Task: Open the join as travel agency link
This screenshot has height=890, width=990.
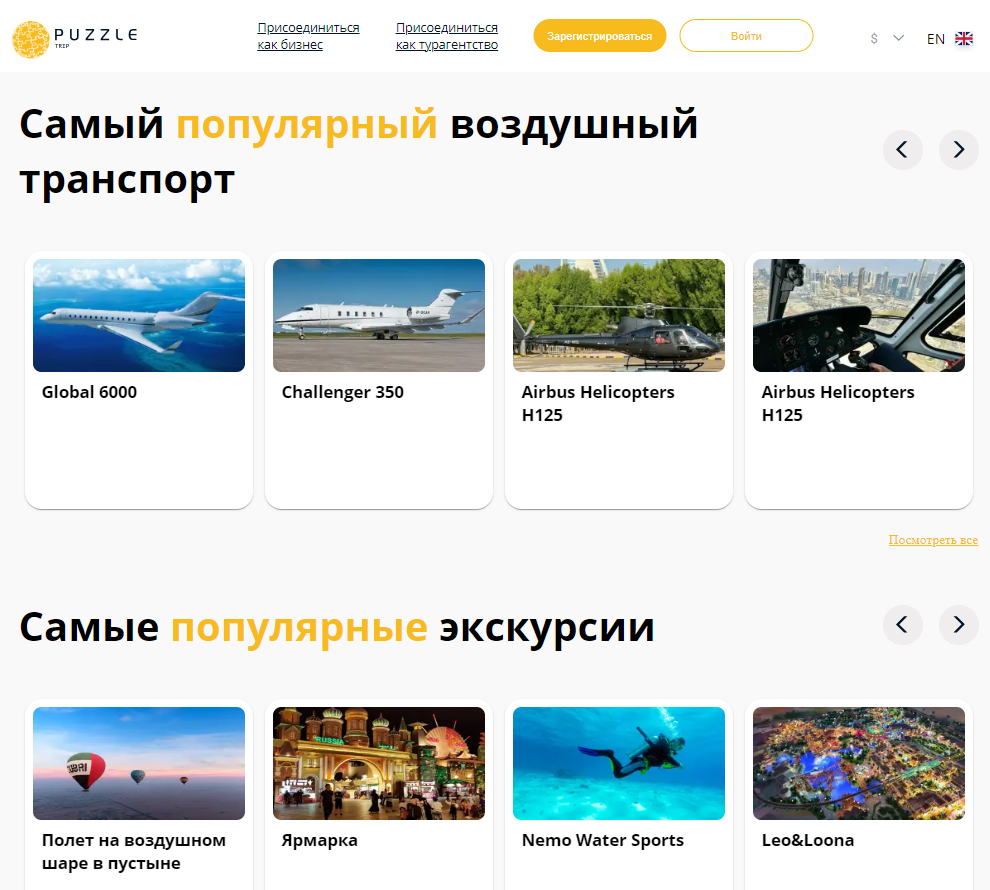Action: [446, 36]
